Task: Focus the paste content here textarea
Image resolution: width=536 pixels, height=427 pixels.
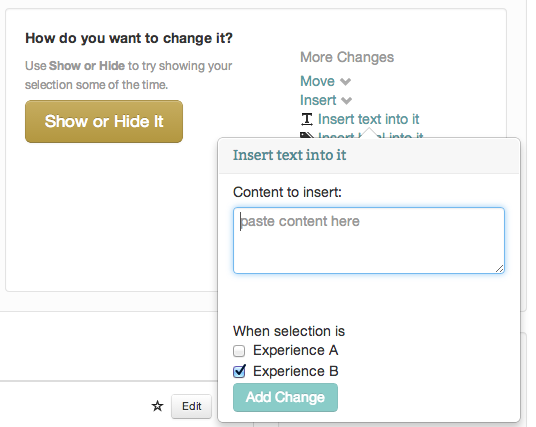Action: pyautogui.click(x=369, y=240)
